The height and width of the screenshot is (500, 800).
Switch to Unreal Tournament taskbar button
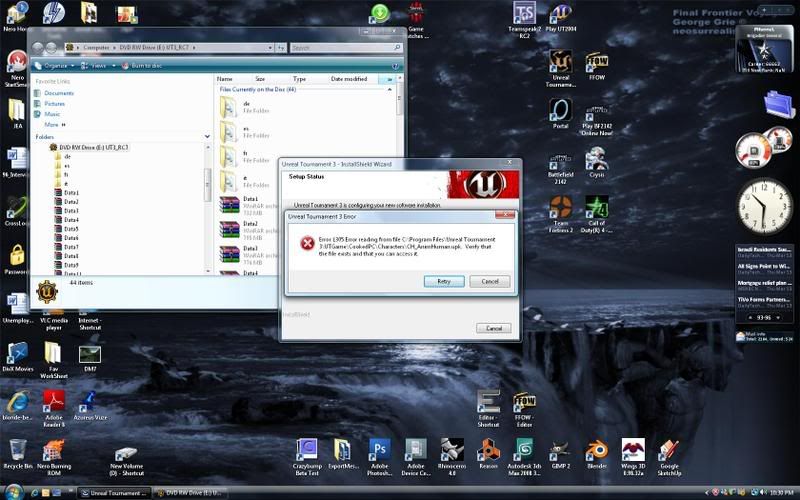pyautogui.click(x=114, y=493)
